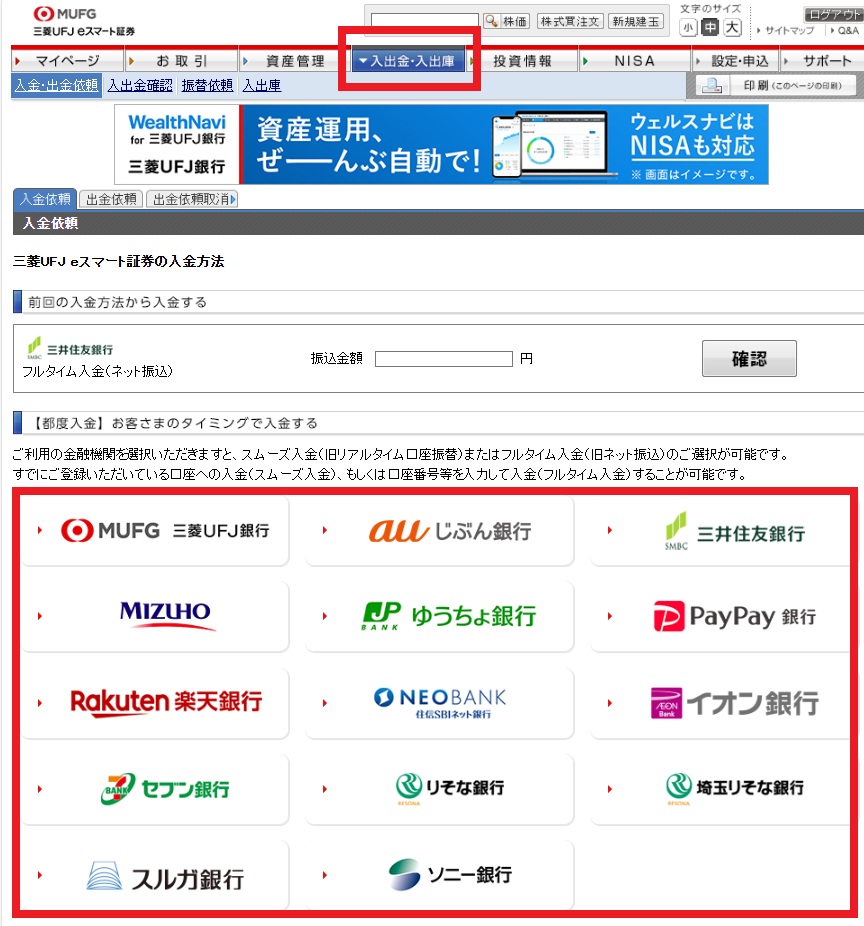Click the 新規建玉 button
Image resolution: width=864 pixels, height=926 pixels.
(635, 22)
